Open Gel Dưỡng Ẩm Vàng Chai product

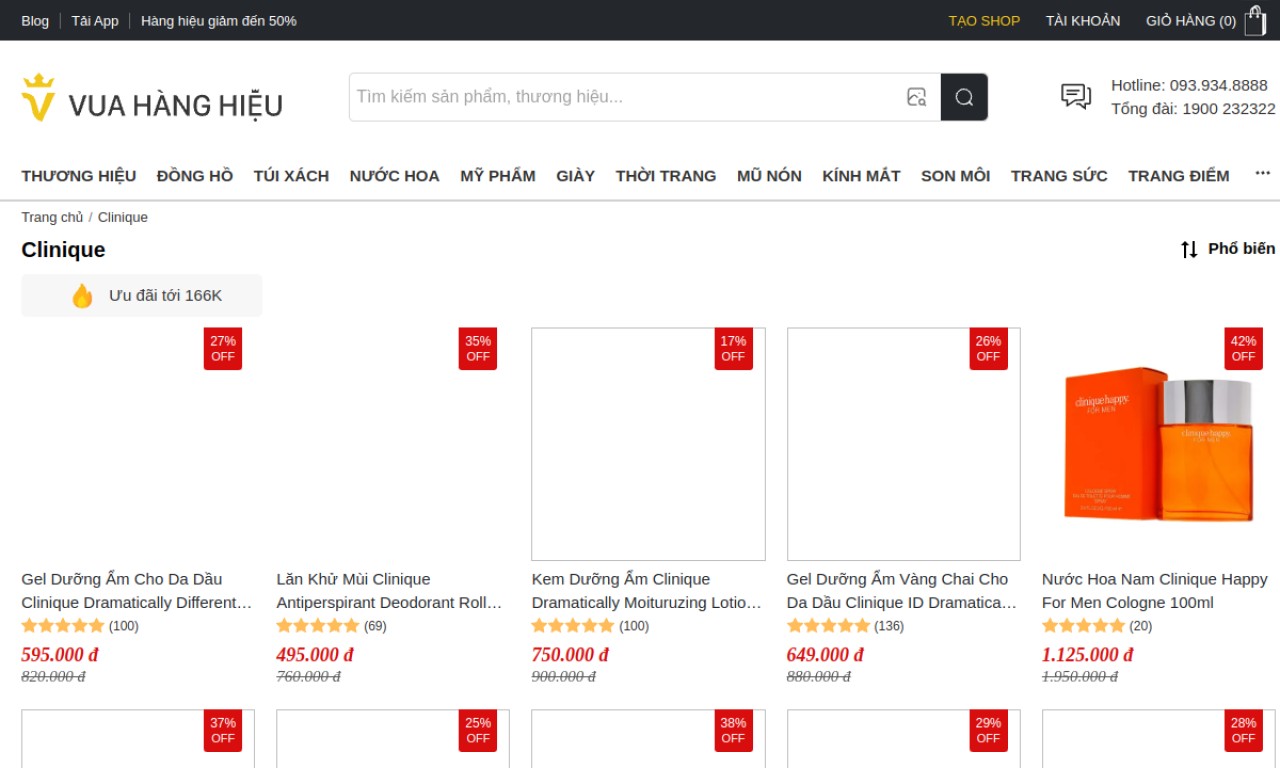(x=902, y=591)
